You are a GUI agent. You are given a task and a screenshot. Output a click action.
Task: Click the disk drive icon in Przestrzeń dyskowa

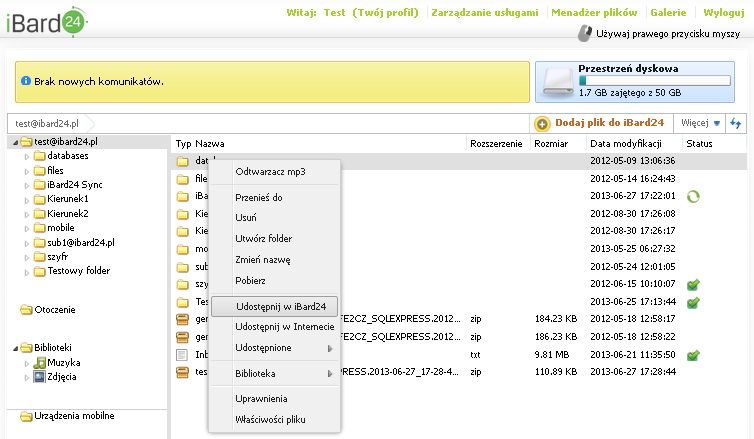(558, 82)
